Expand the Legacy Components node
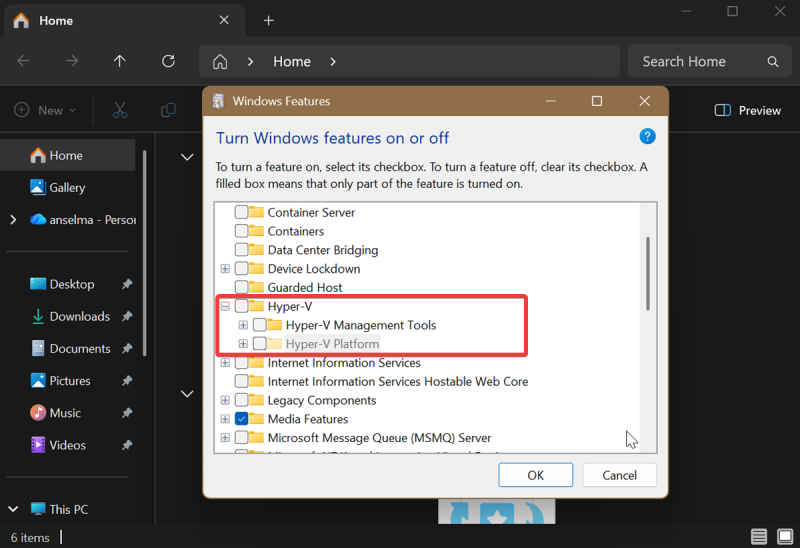 [x=225, y=400]
